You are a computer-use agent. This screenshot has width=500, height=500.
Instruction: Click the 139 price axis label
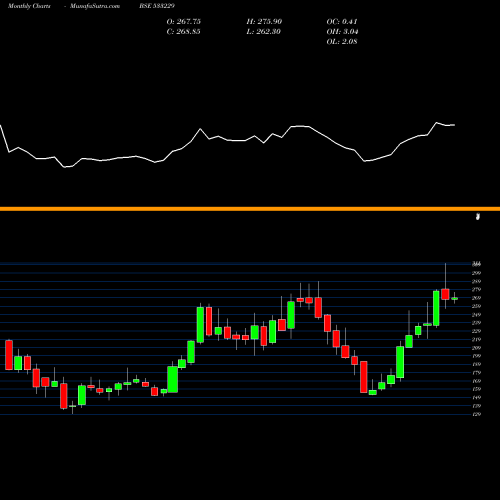click(x=477, y=406)
